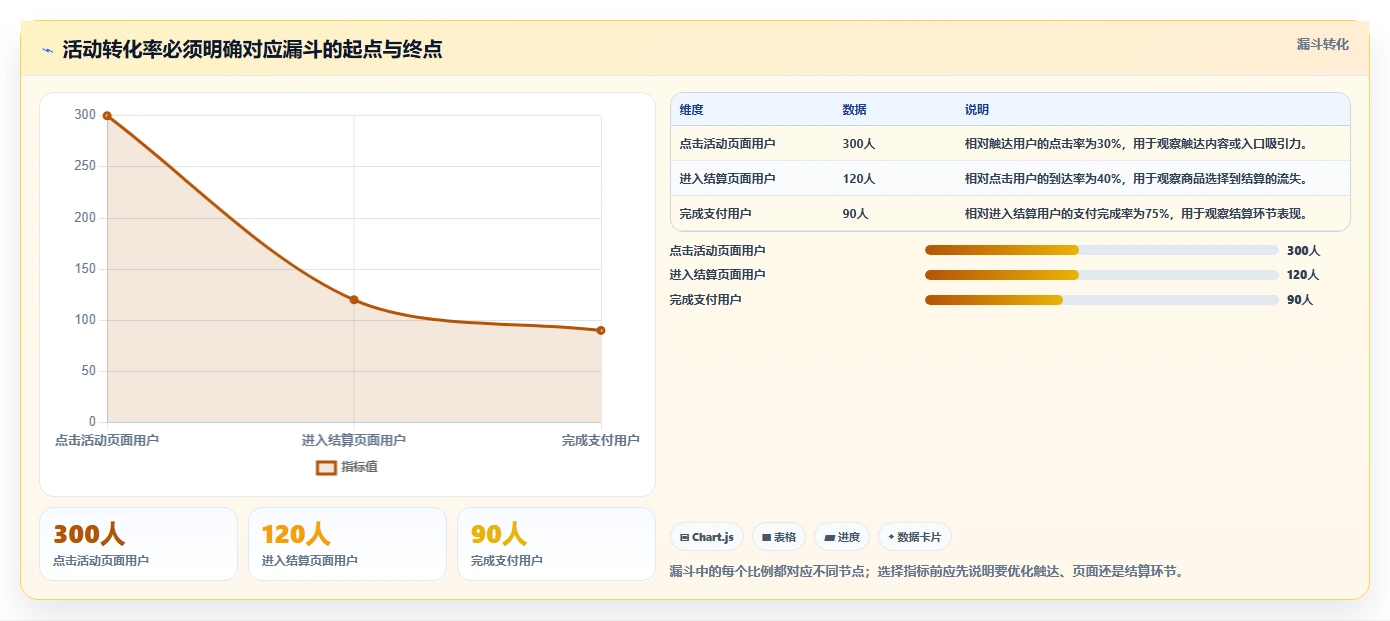Image resolution: width=1390 pixels, height=621 pixels.
Task: Click the 300人 stat card
Action: click(x=139, y=544)
